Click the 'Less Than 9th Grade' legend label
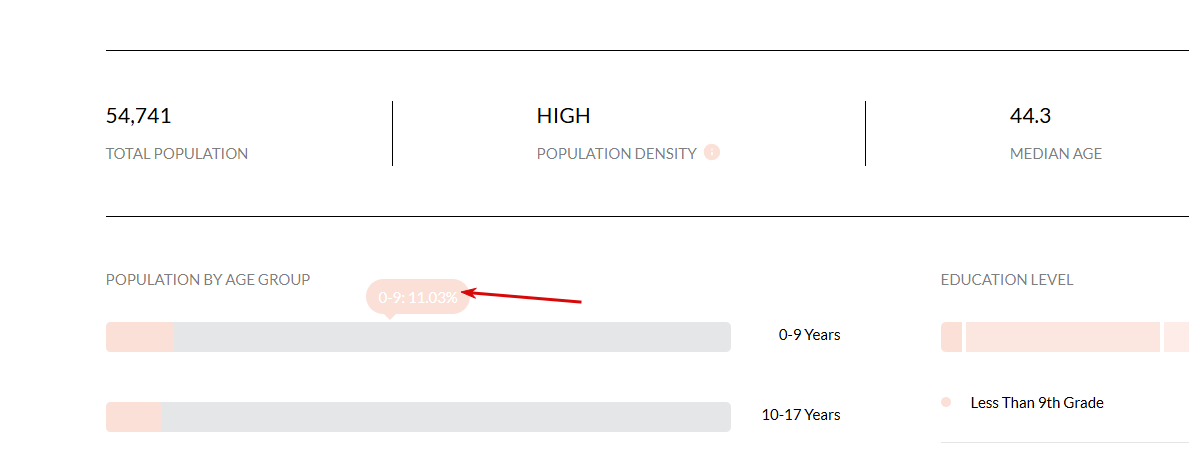Image resolution: width=1189 pixels, height=471 pixels. (1037, 403)
